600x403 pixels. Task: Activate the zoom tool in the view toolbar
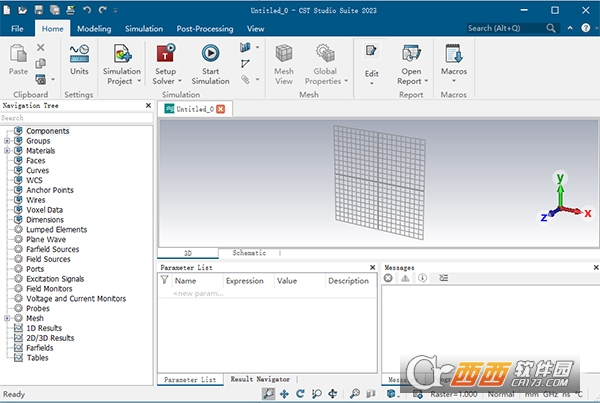tap(268, 393)
